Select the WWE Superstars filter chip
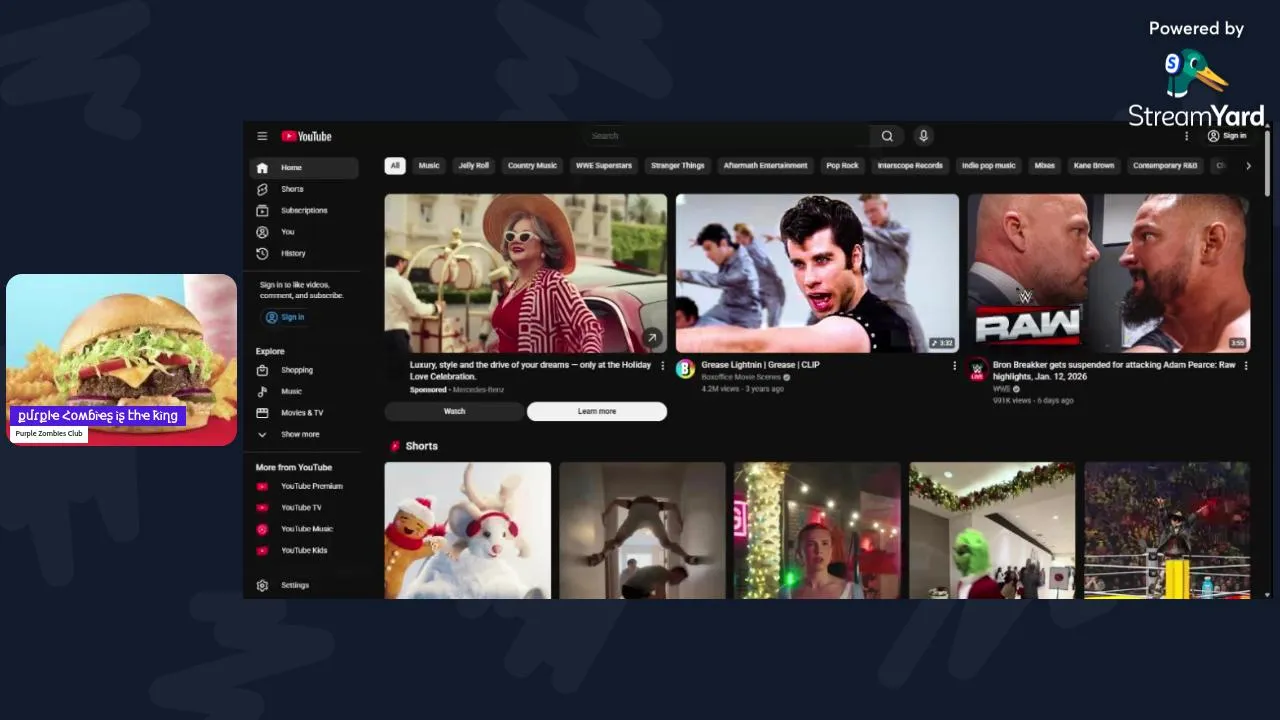This screenshot has height=720, width=1280. pyautogui.click(x=604, y=166)
